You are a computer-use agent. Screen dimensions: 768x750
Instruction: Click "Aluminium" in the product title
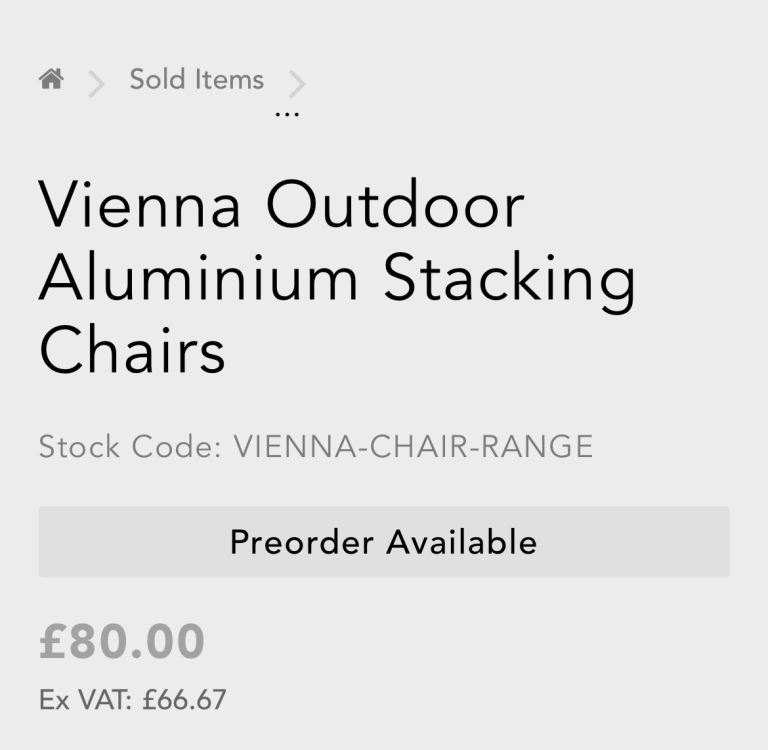(x=198, y=278)
